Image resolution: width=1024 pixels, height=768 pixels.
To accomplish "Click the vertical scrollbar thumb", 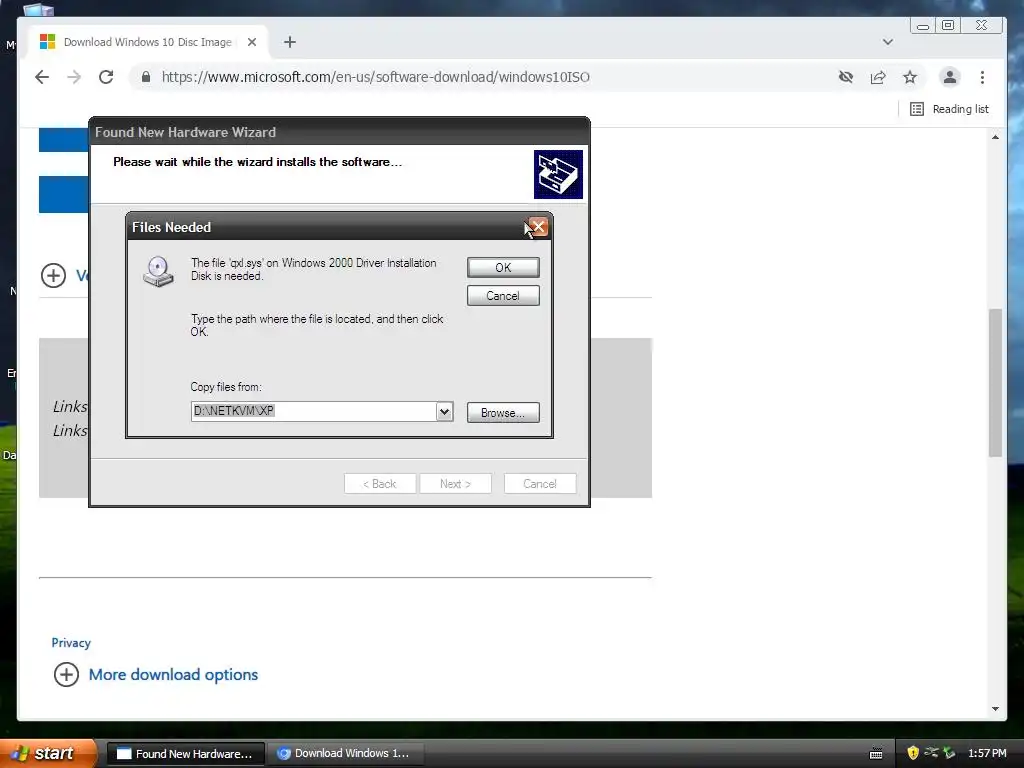I will [995, 383].
